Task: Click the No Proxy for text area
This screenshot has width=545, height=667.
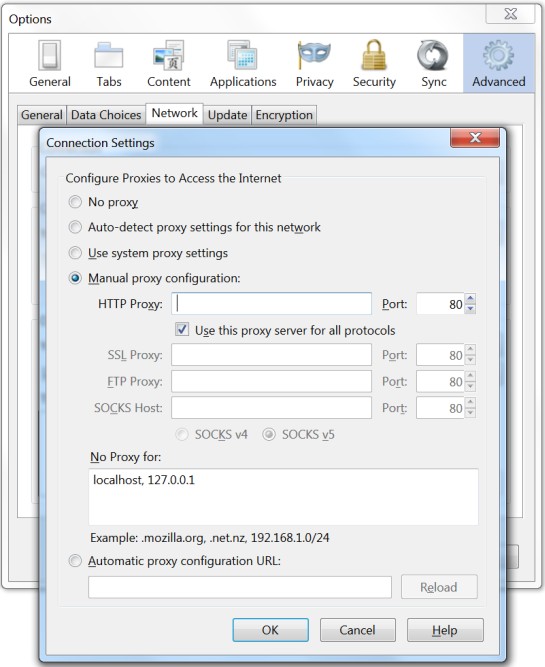Action: [x=283, y=497]
